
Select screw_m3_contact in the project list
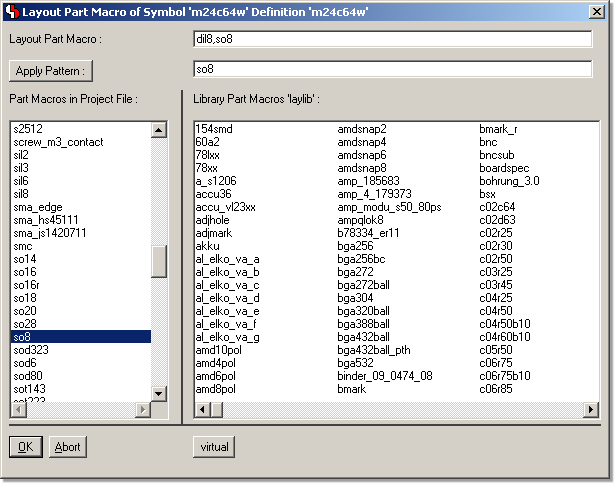pos(58,142)
